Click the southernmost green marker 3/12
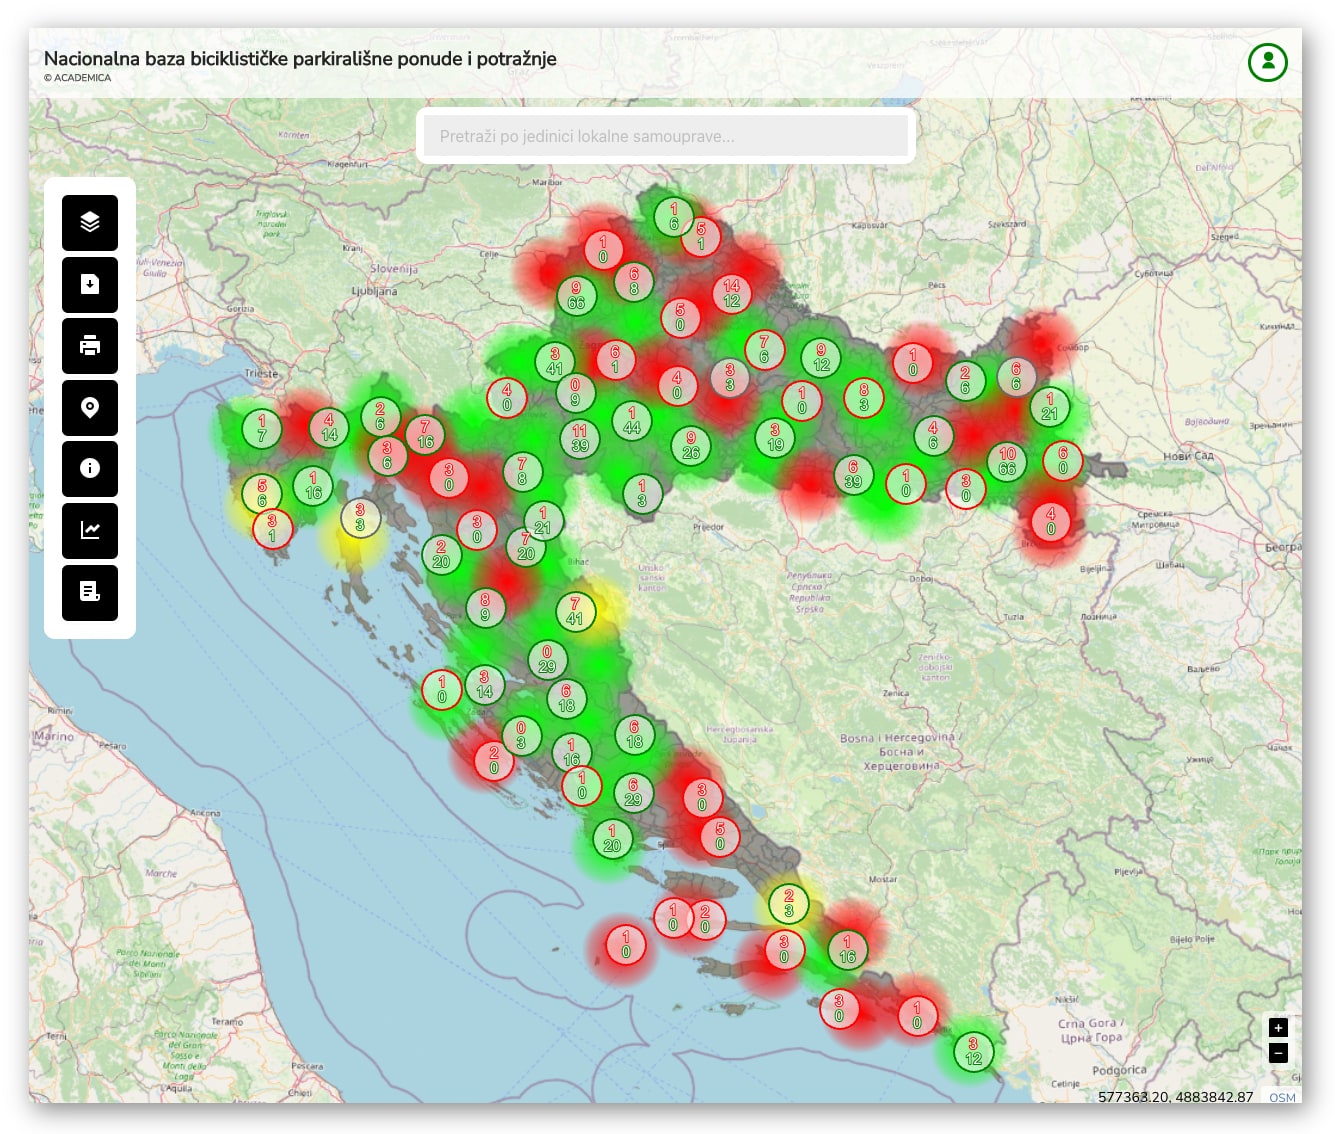The height and width of the screenshot is (1134, 1335). pyautogui.click(x=973, y=1051)
